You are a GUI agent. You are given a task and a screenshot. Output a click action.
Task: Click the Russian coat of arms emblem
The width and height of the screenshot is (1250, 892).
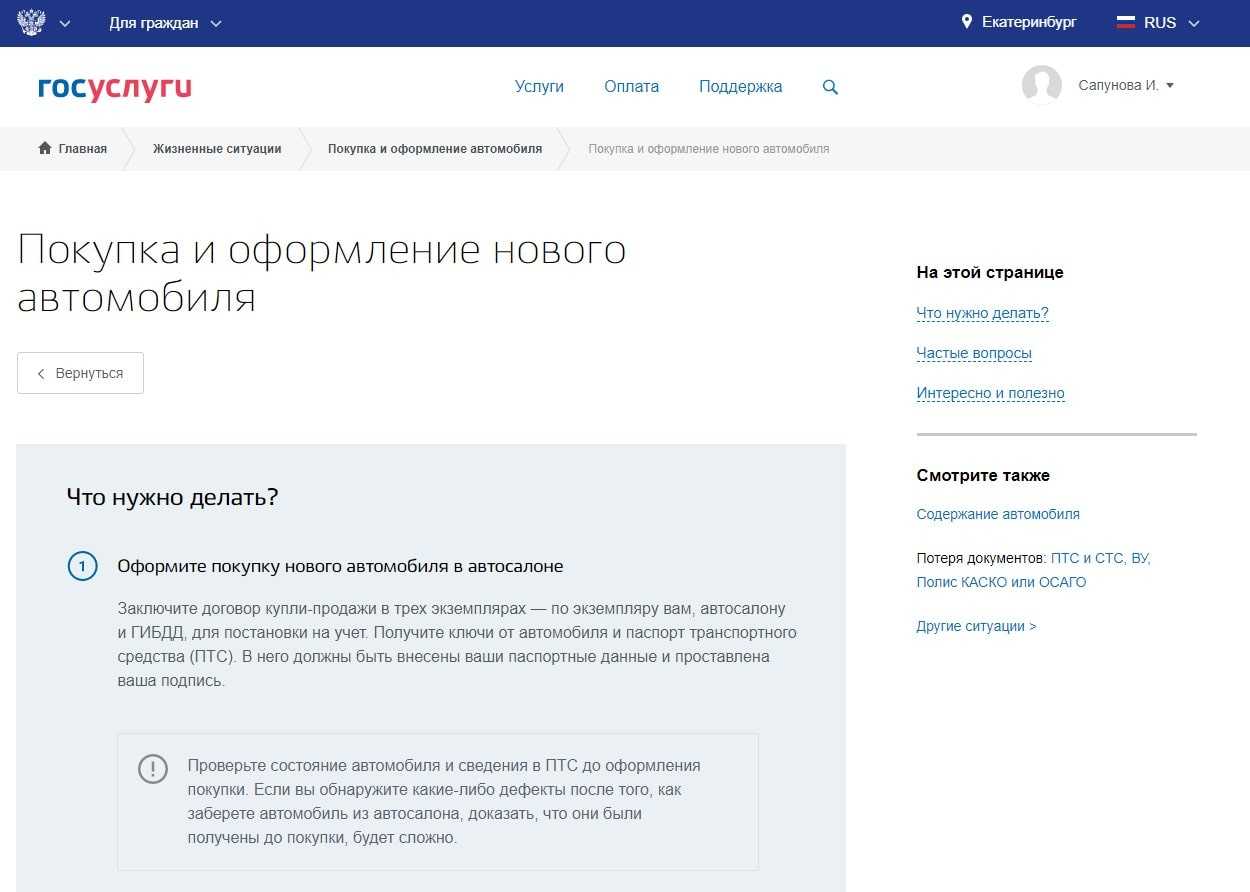31,22
